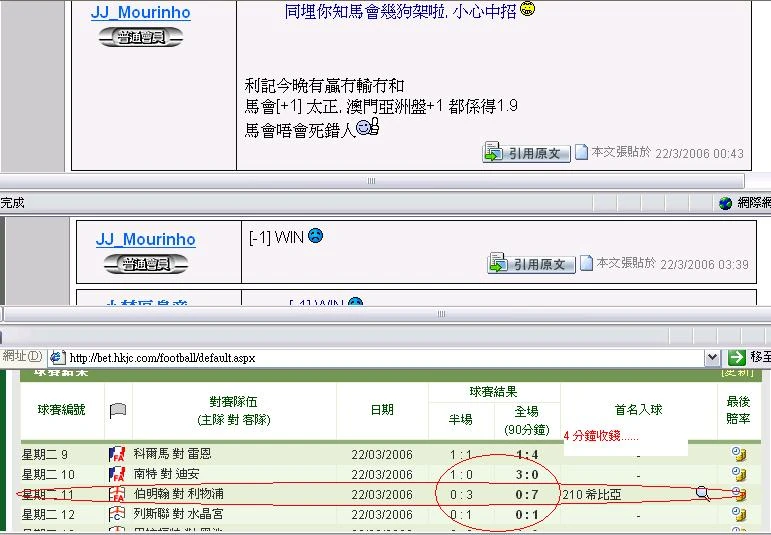Click the blue sad face after [-1] WIN
The width and height of the screenshot is (771, 535).
point(315,236)
